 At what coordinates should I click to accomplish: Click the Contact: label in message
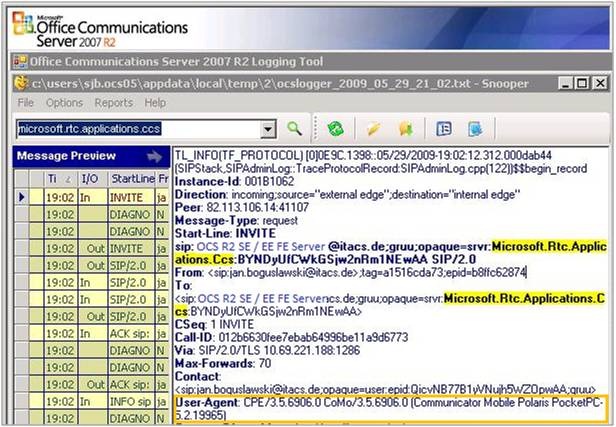[198, 376]
